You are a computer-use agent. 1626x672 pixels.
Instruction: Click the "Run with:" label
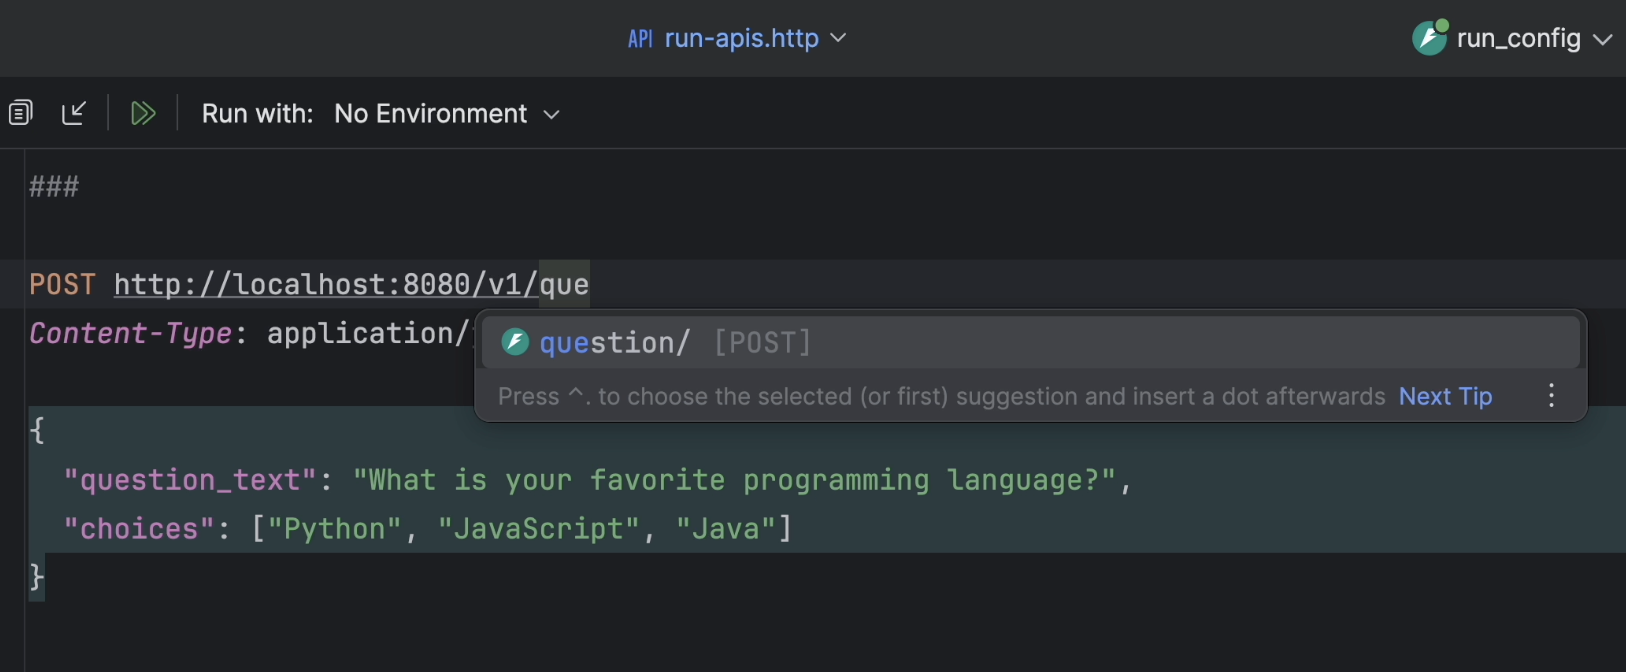point(257,114)
